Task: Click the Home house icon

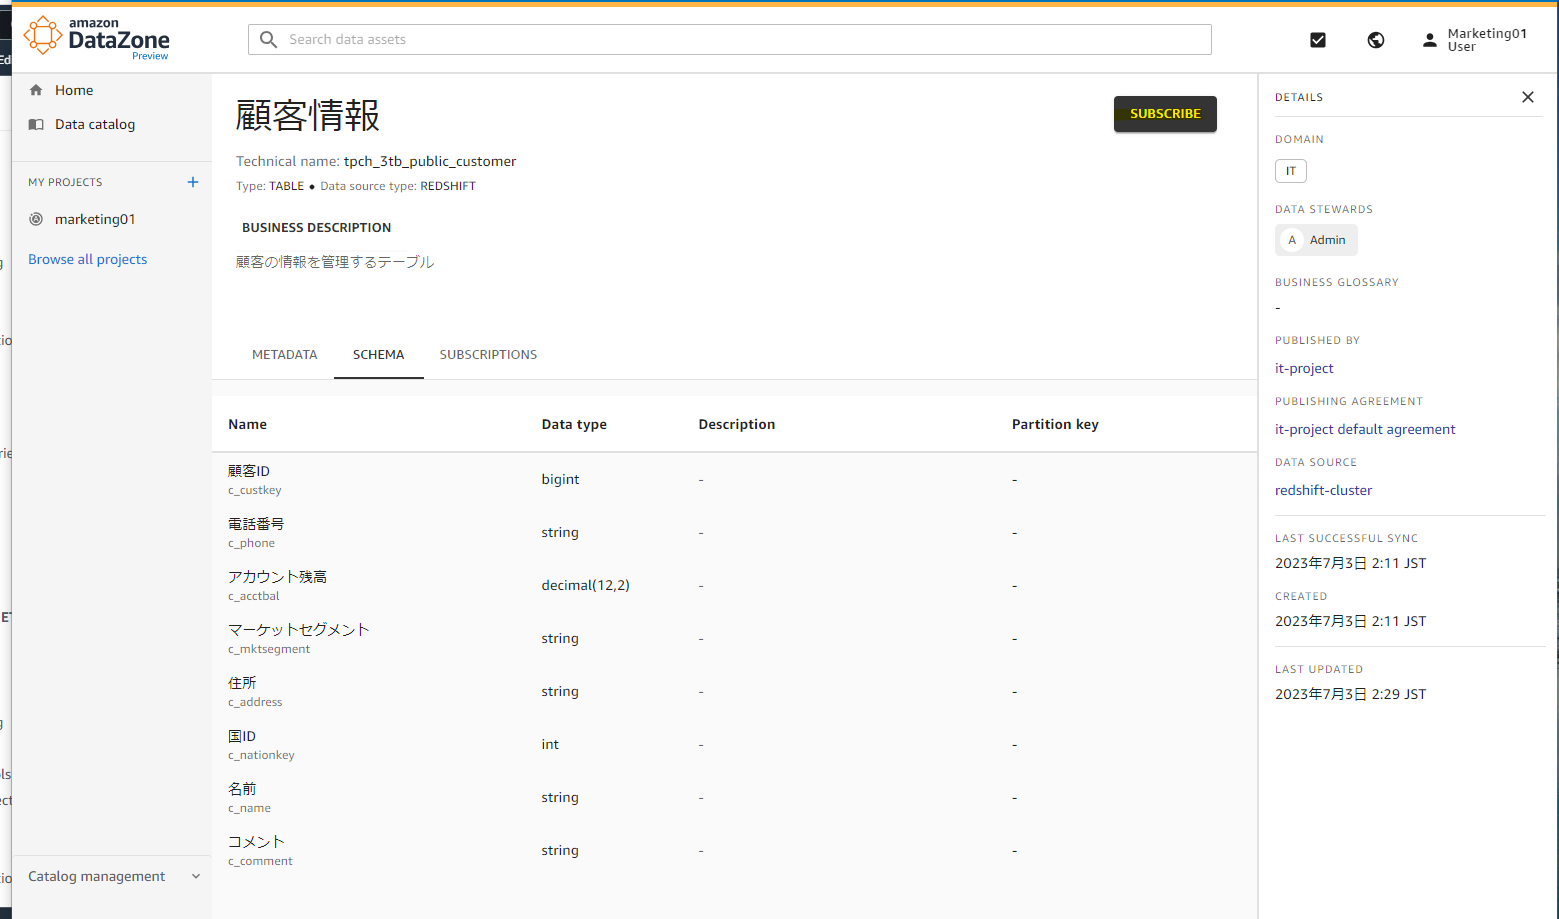Action: pyautogui.click(x=36, y=90)
